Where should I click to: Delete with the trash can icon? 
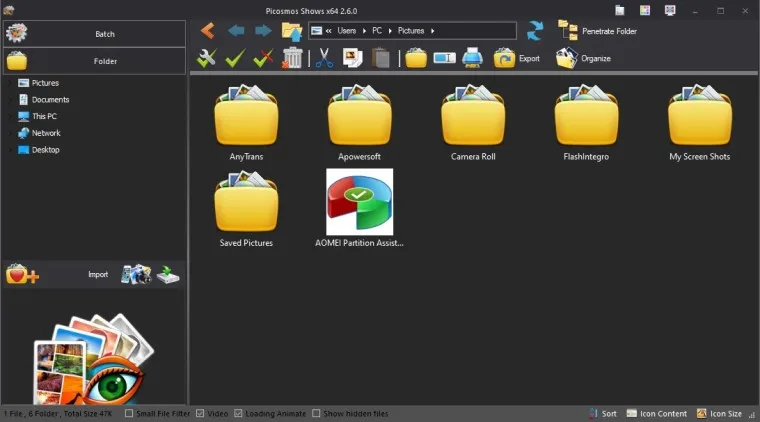tap(292, 58)
